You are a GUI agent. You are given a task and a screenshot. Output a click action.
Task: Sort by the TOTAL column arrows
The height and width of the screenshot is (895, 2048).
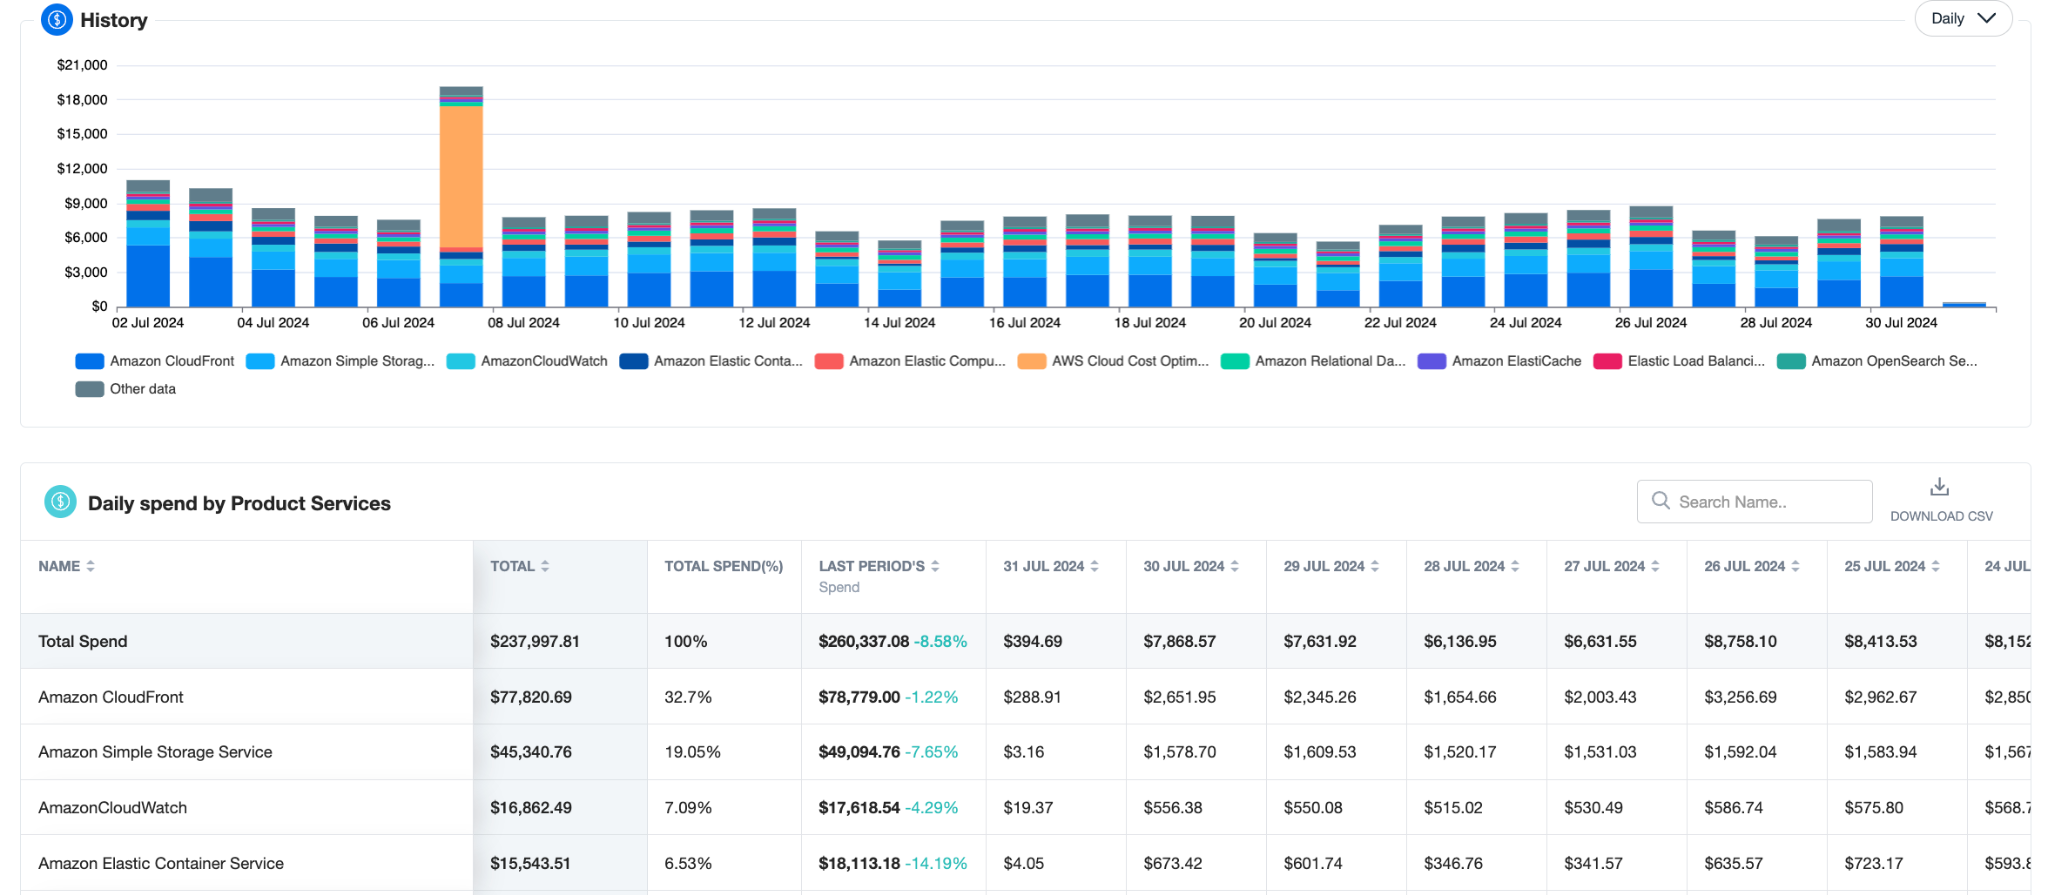click(x=545, y=566)
